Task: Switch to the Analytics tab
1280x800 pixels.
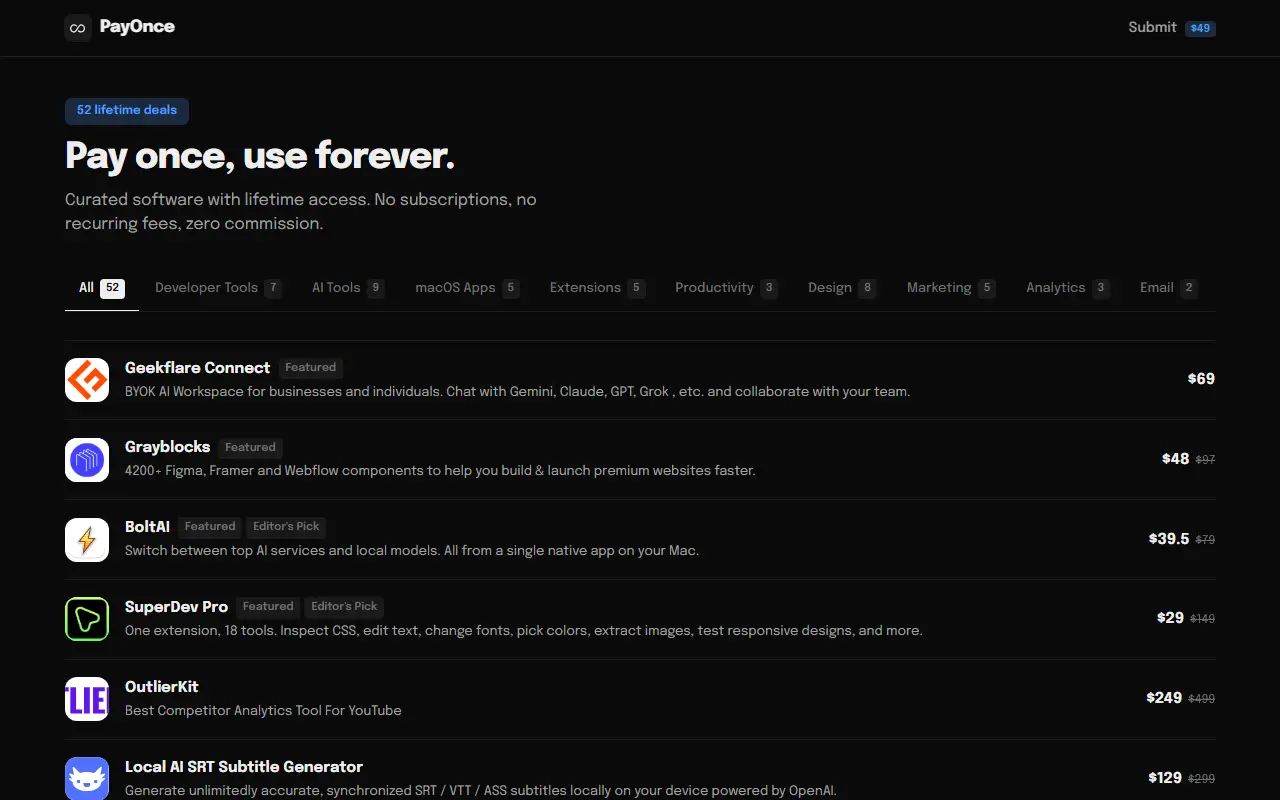Action: [x=1068, y=288]
